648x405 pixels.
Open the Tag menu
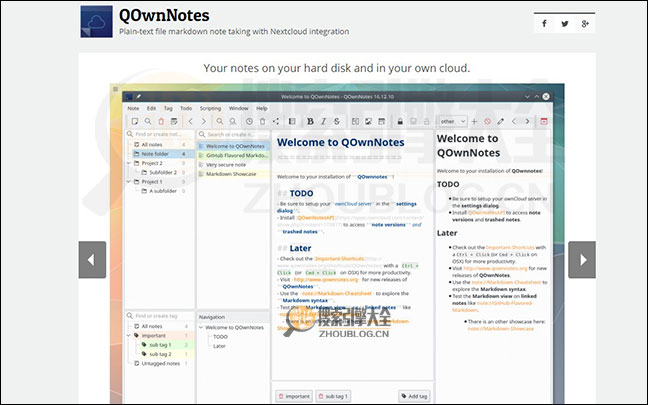click(168, 108)
